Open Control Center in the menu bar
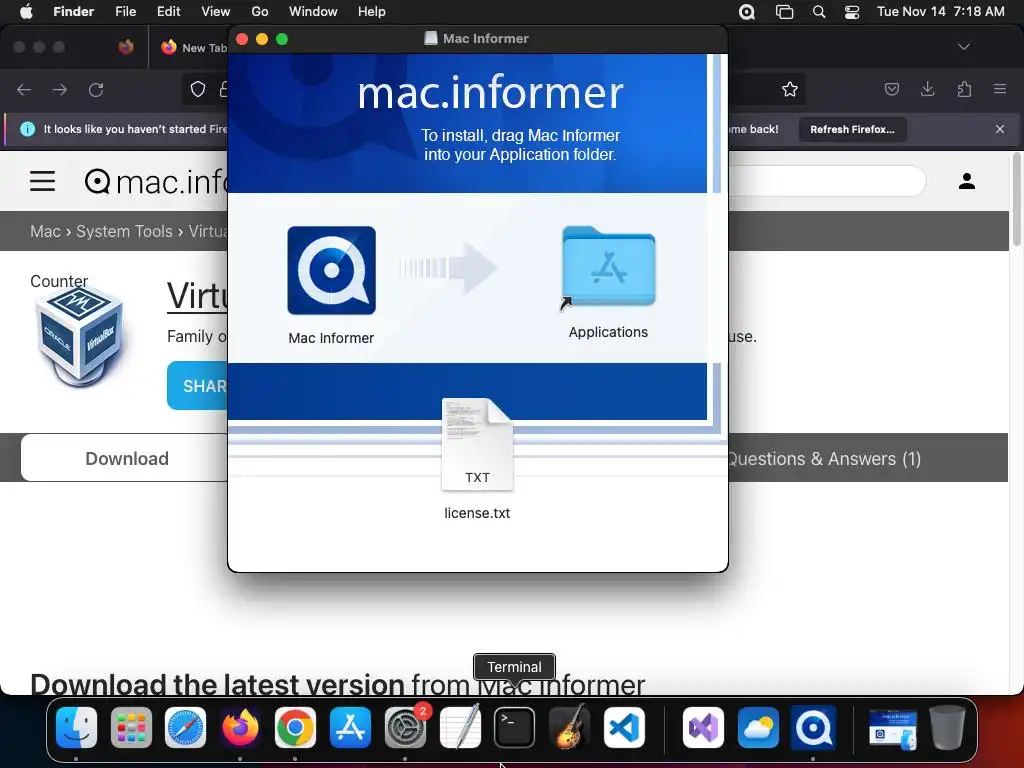The image size is (1024, 768). coord(852,12)
